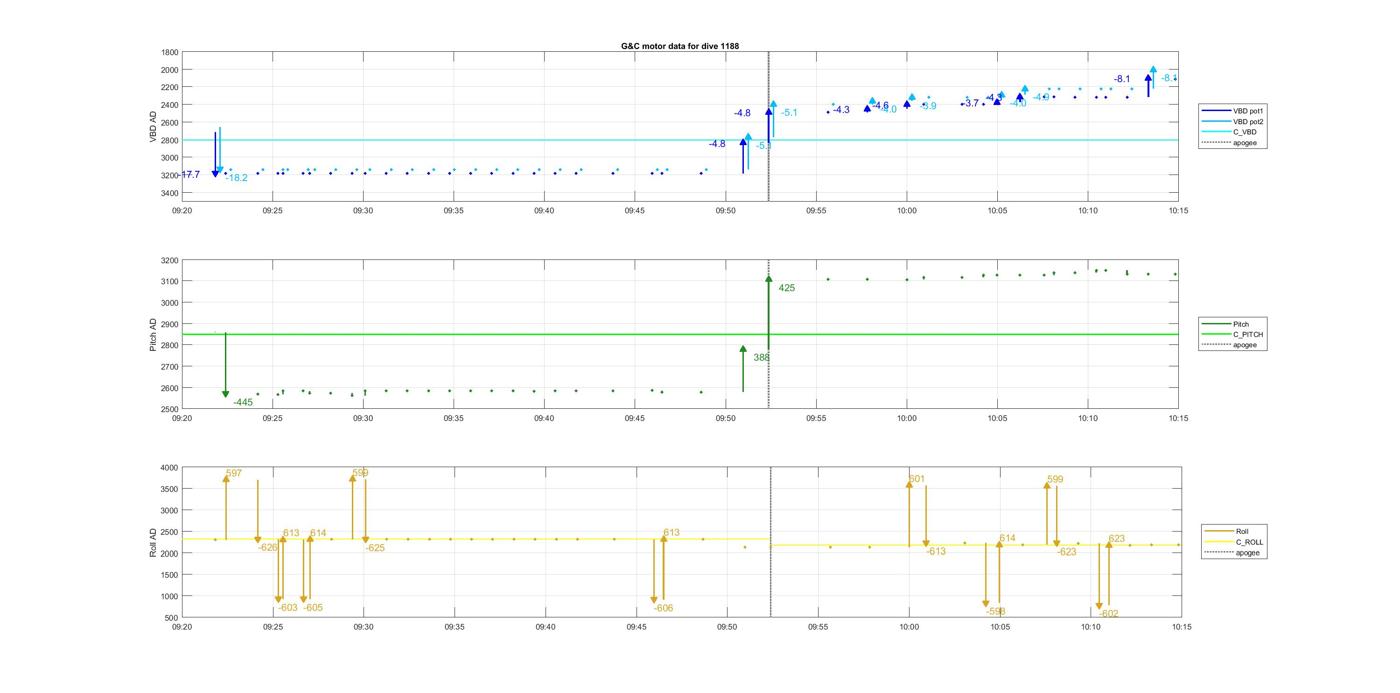The height and width of the screenshot is (693, 1400).
Task: Click the '09:50' time tick under the Pitch plot
Action: coord(726,418)
